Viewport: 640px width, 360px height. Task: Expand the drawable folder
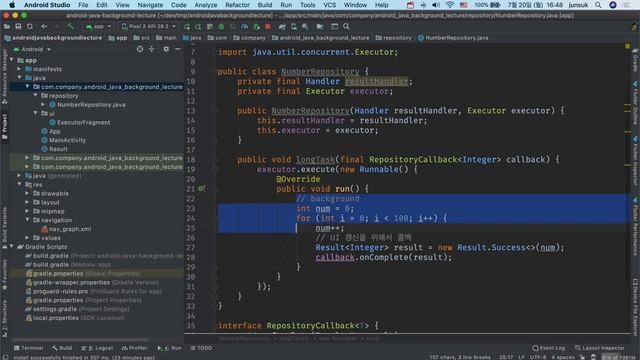[x=27, y=193]
